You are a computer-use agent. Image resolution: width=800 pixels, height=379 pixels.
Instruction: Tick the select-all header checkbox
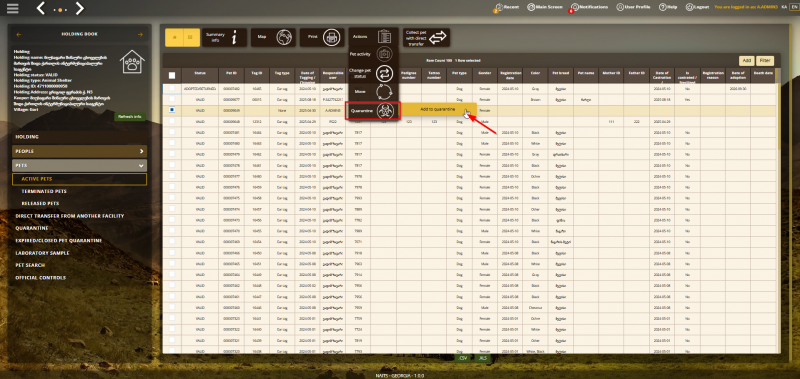point(172,75)
